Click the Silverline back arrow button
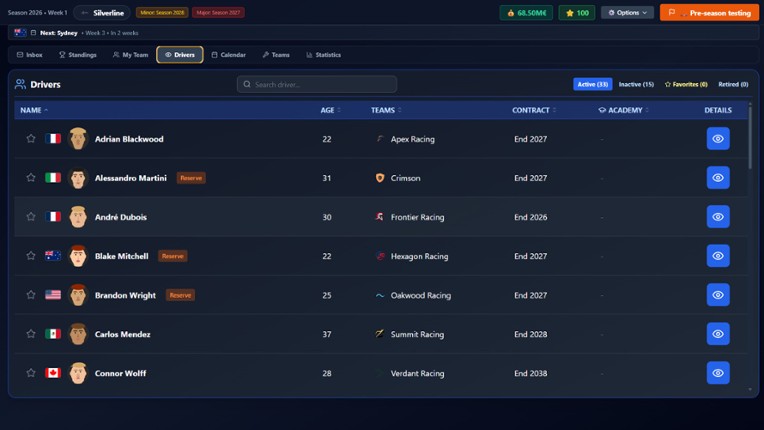764x430 pixels. pyautogui.click(x=85, y=13)
